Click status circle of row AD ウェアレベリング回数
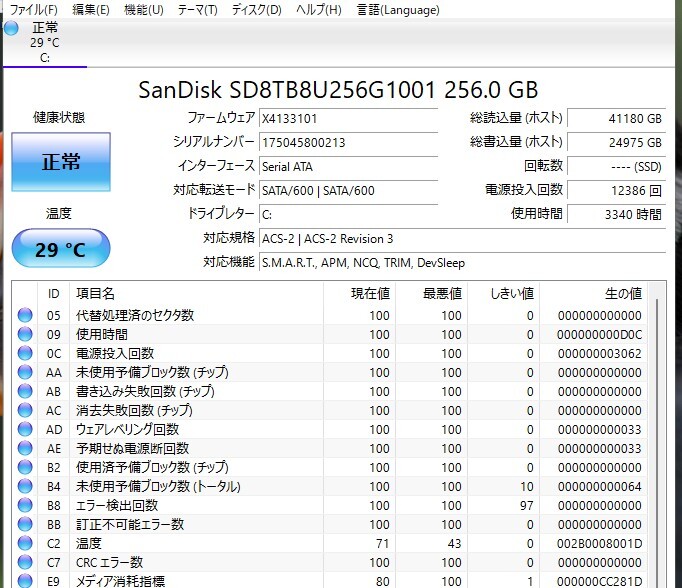The image size is (682, 588). 25,429
